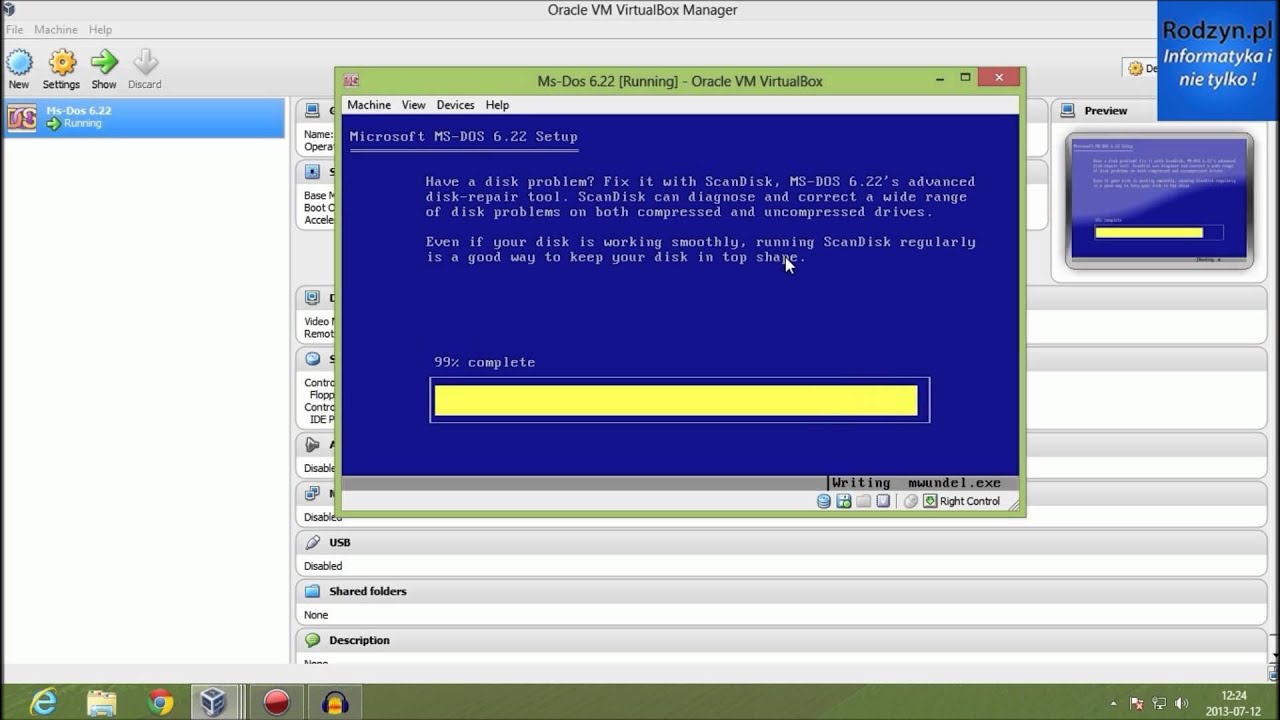Click the Preview panel title
This screenshot has width=1280, height=720.
(1106, 110)
